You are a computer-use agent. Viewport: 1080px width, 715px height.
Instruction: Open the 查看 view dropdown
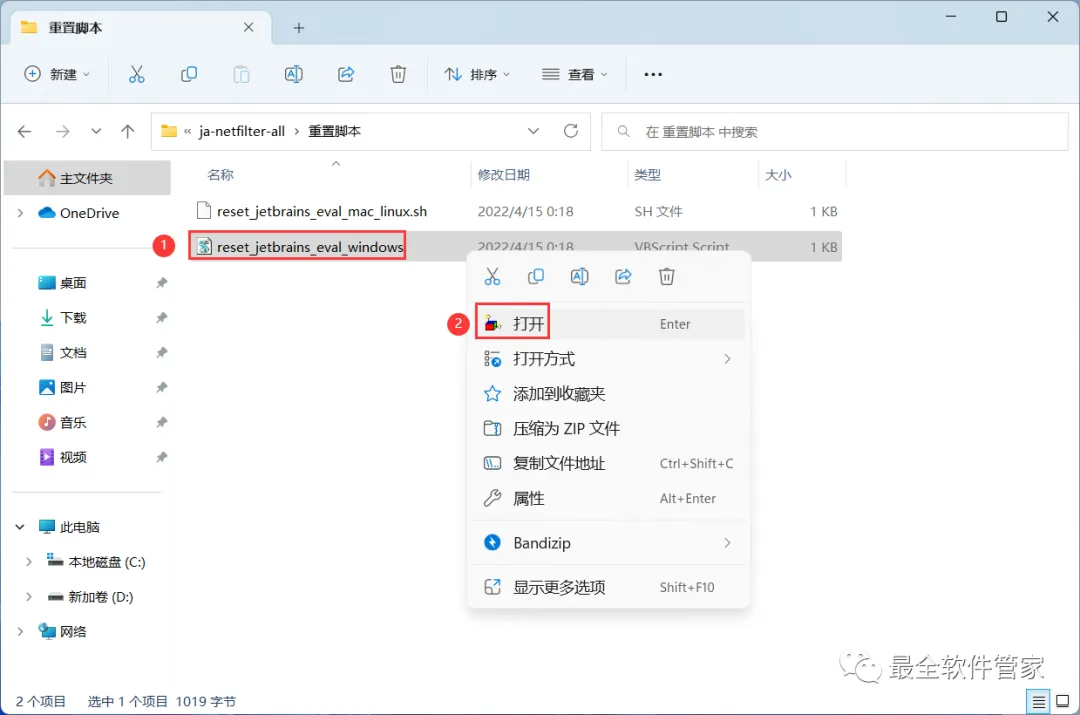[574, 74]
